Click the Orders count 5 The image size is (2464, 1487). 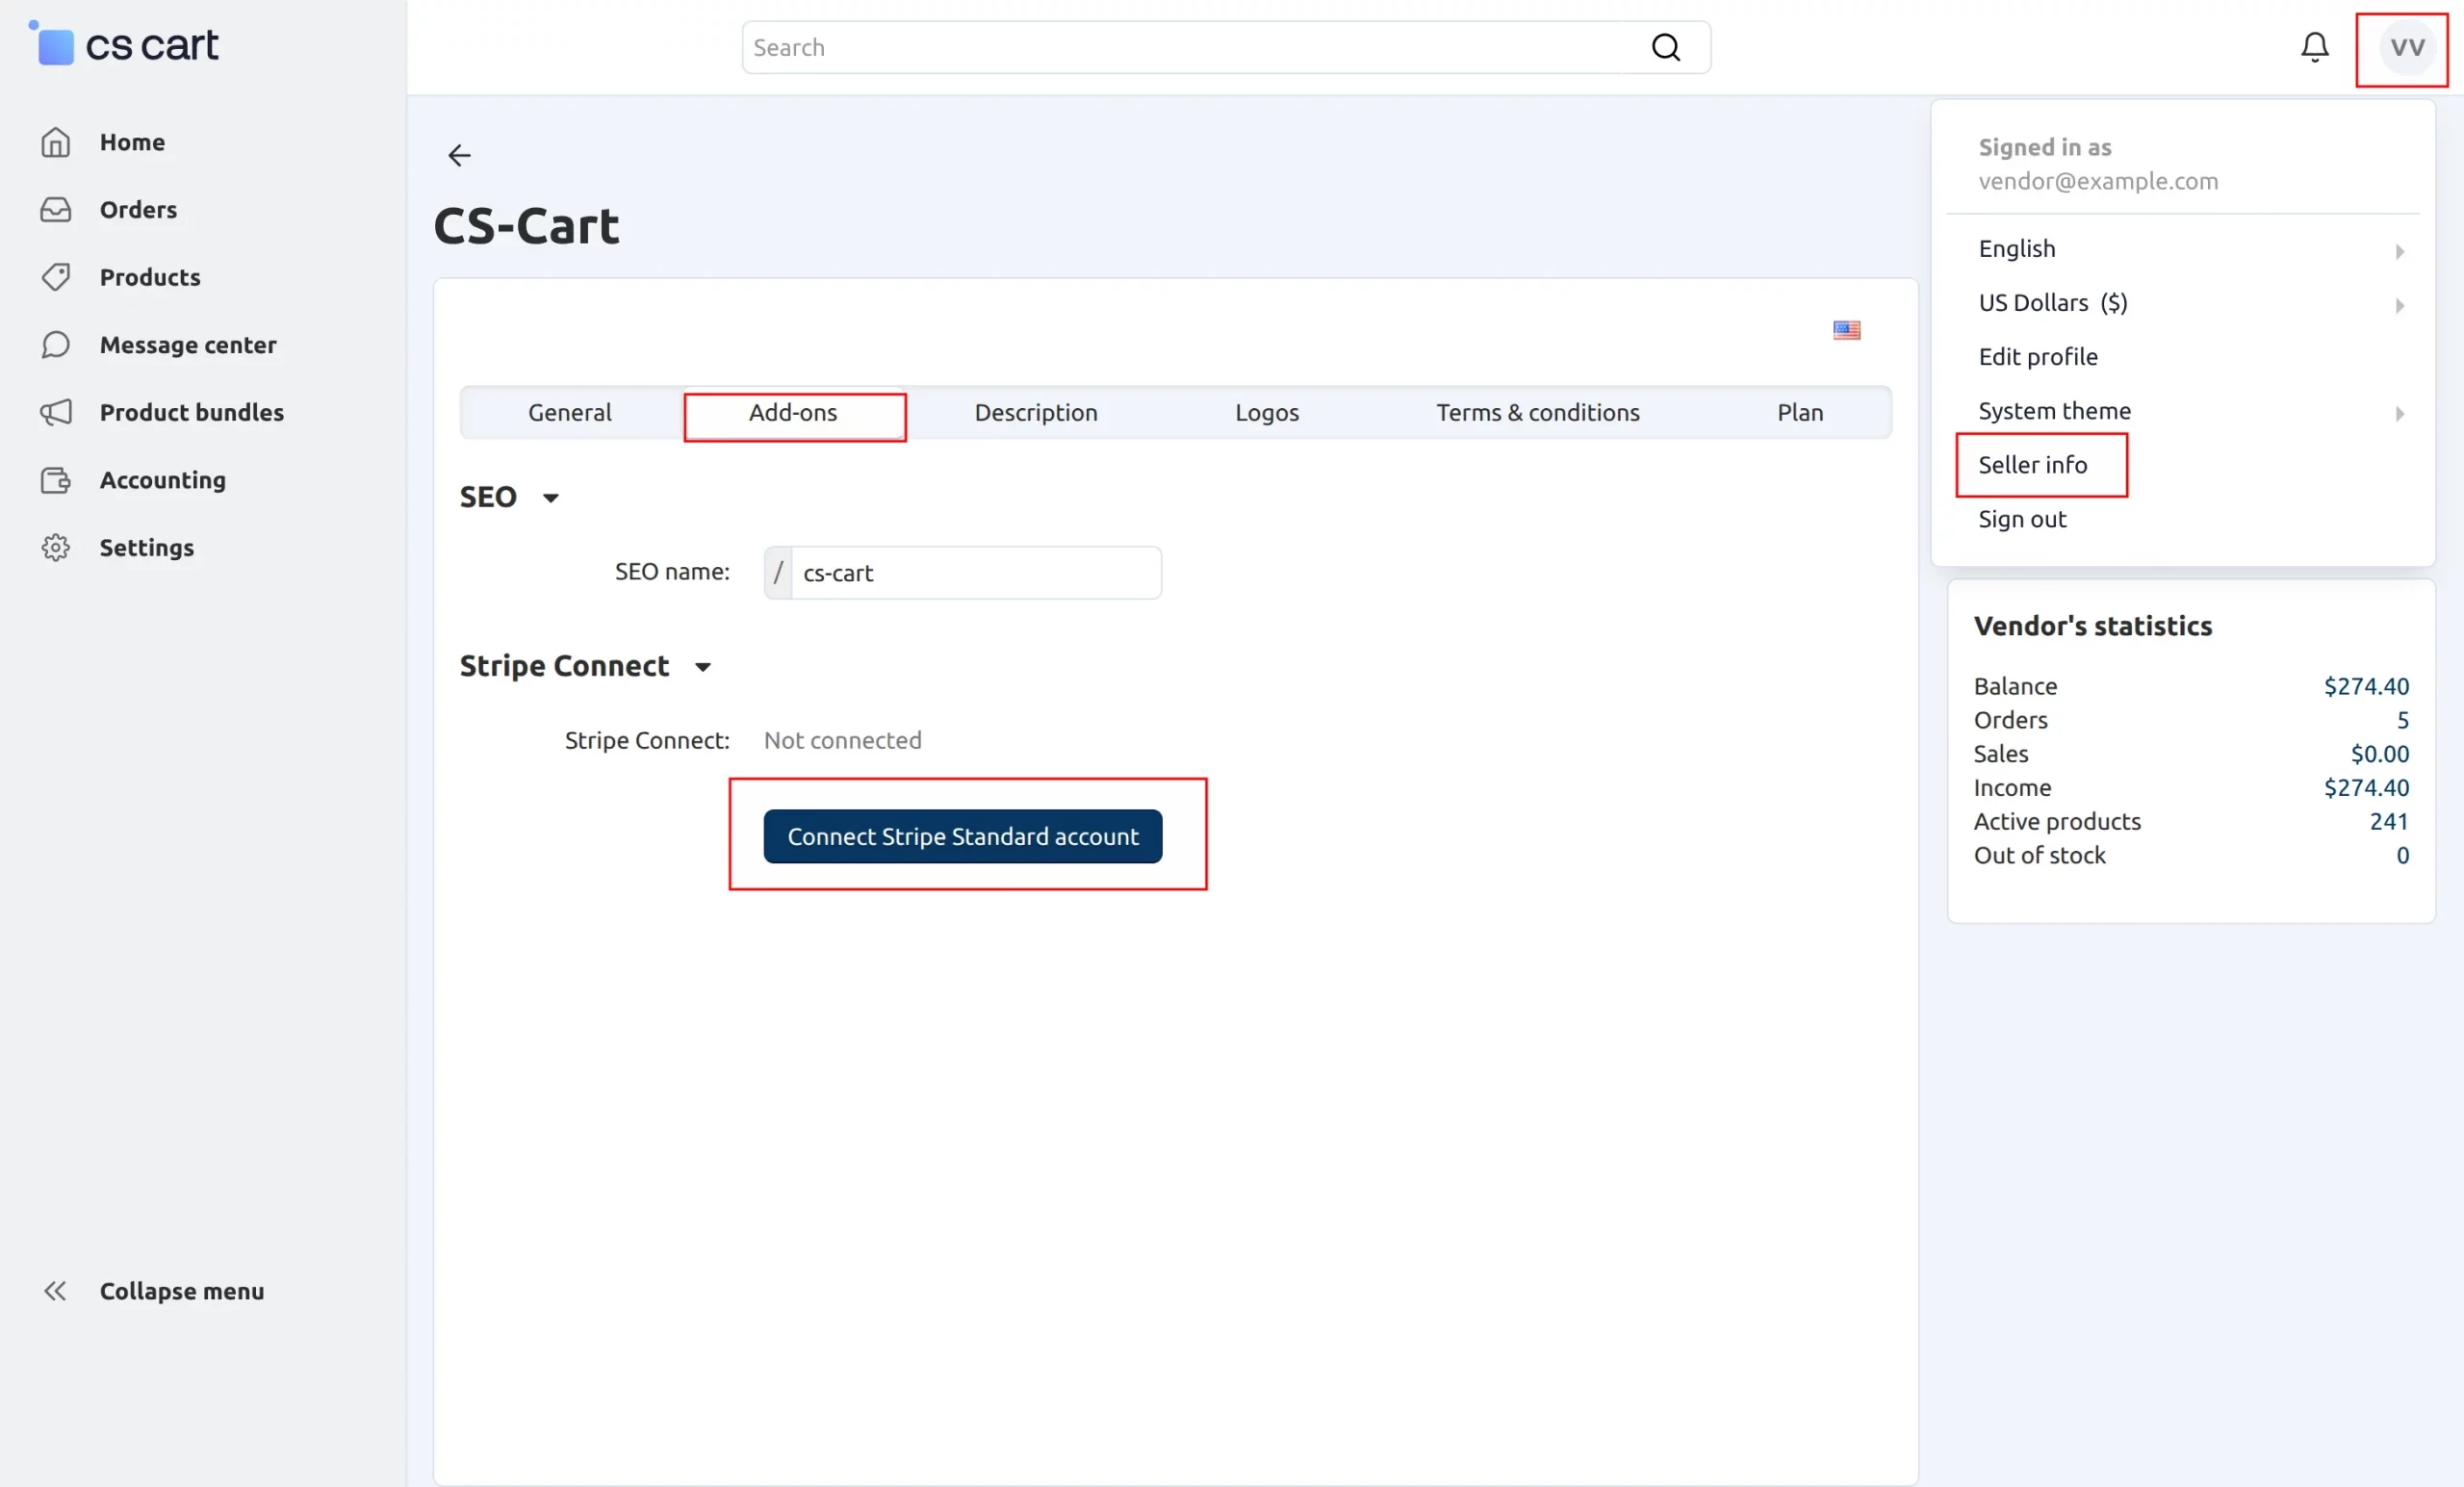pyautogui.click(x=2402, y=720)
